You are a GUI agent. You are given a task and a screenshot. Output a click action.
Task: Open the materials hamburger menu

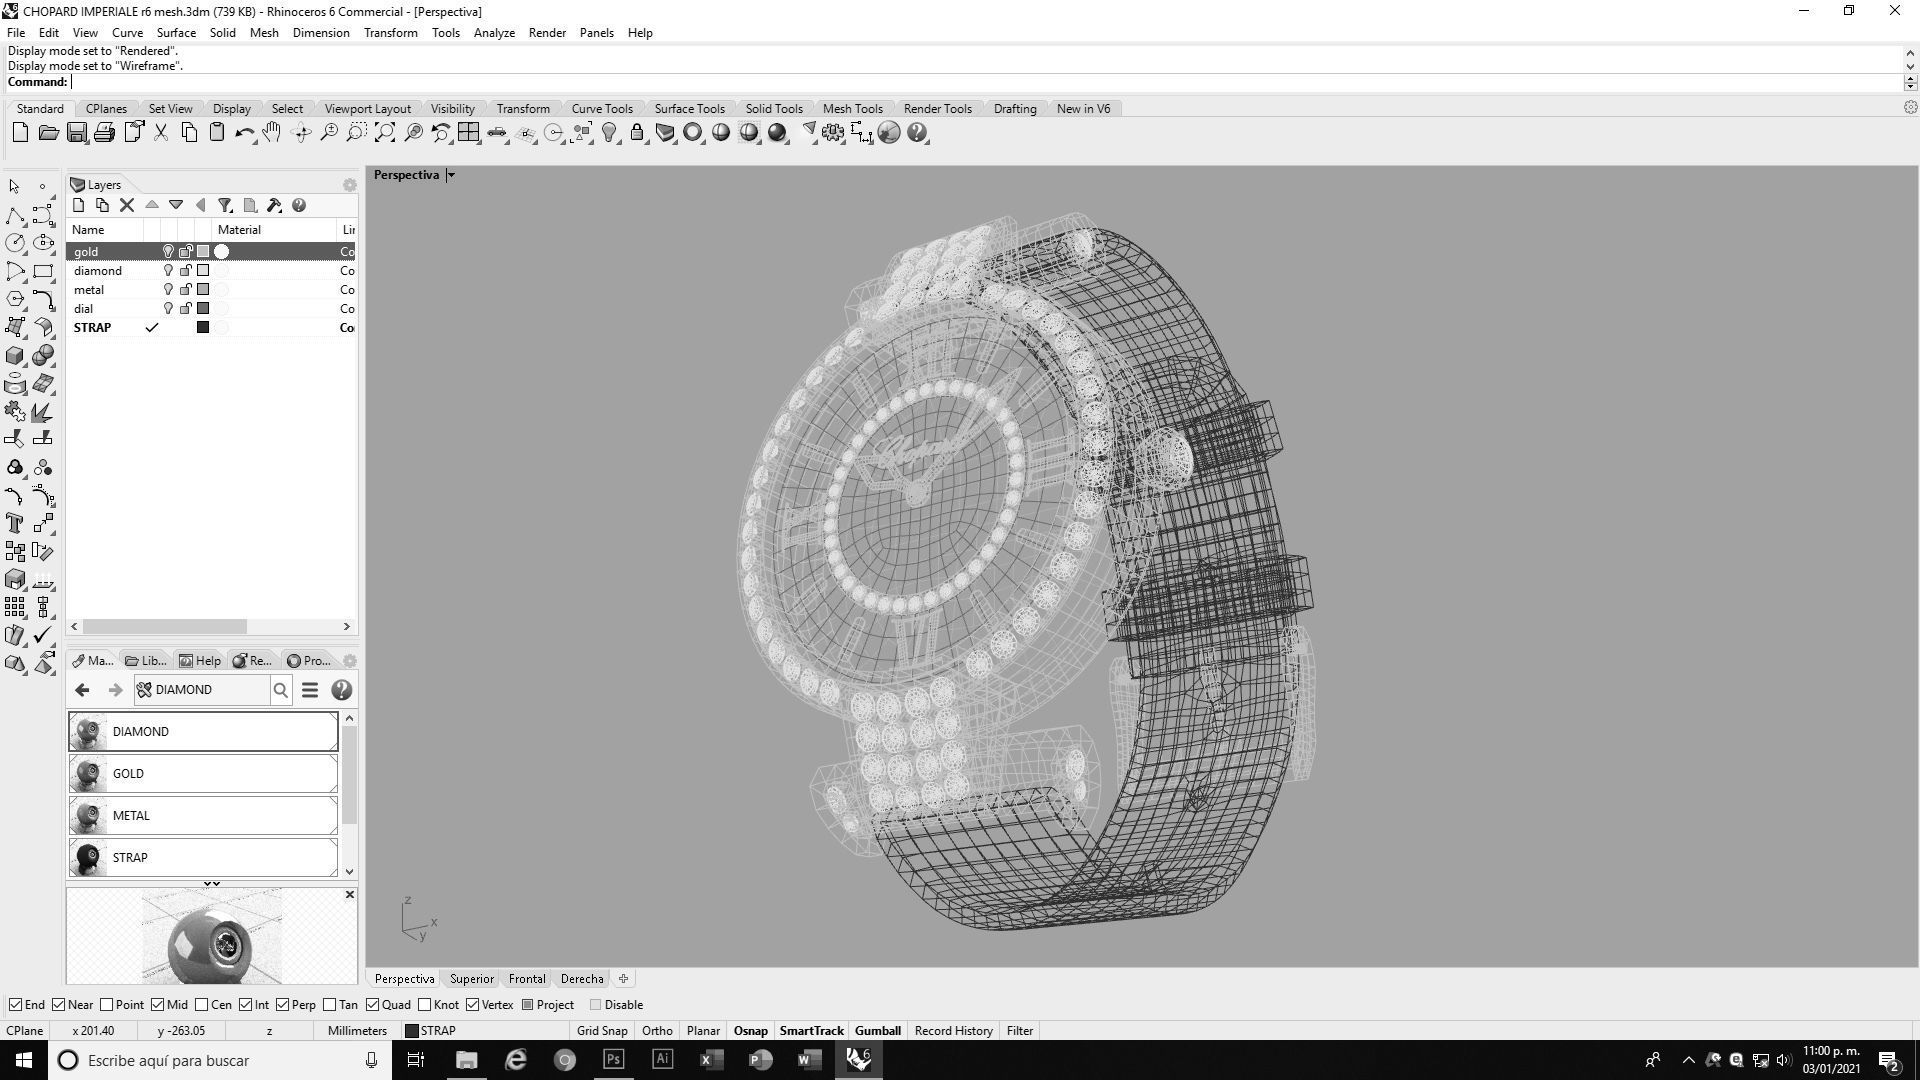click(x=310, y=690)
